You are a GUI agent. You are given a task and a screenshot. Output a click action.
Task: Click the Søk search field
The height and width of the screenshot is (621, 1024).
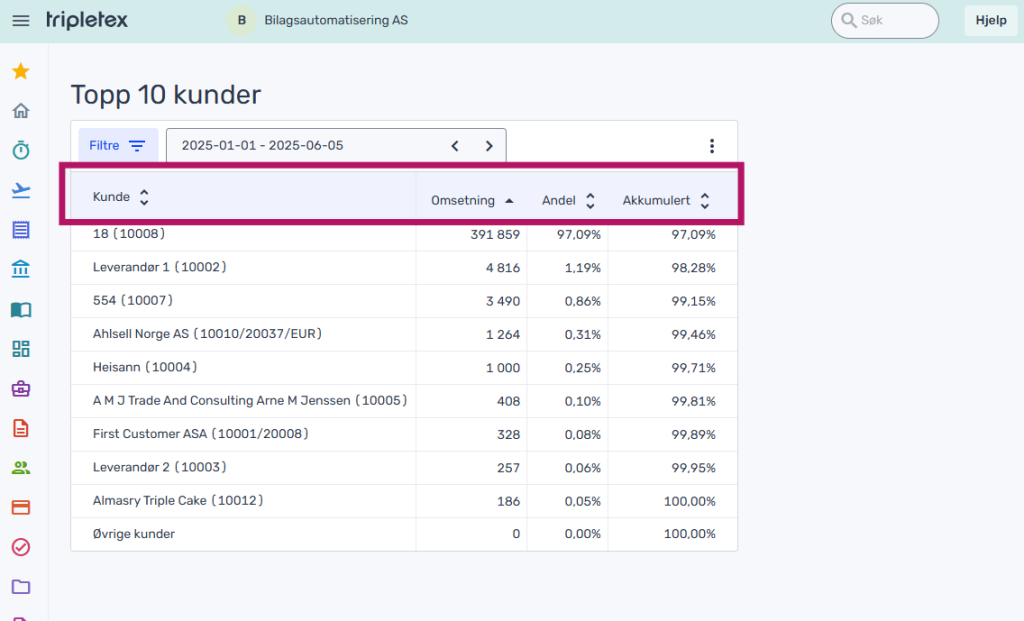pyautogui.click(x=885, y=20)
